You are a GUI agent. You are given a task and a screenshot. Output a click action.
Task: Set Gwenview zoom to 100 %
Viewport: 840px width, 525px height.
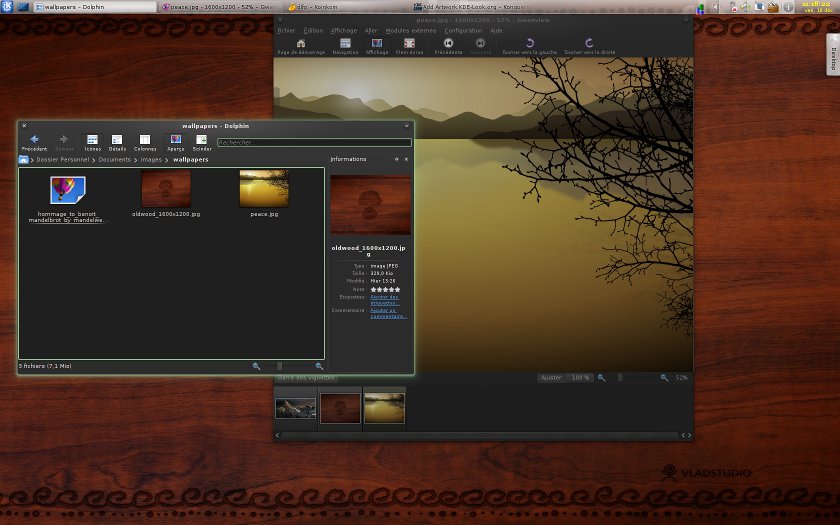point(580,378)
